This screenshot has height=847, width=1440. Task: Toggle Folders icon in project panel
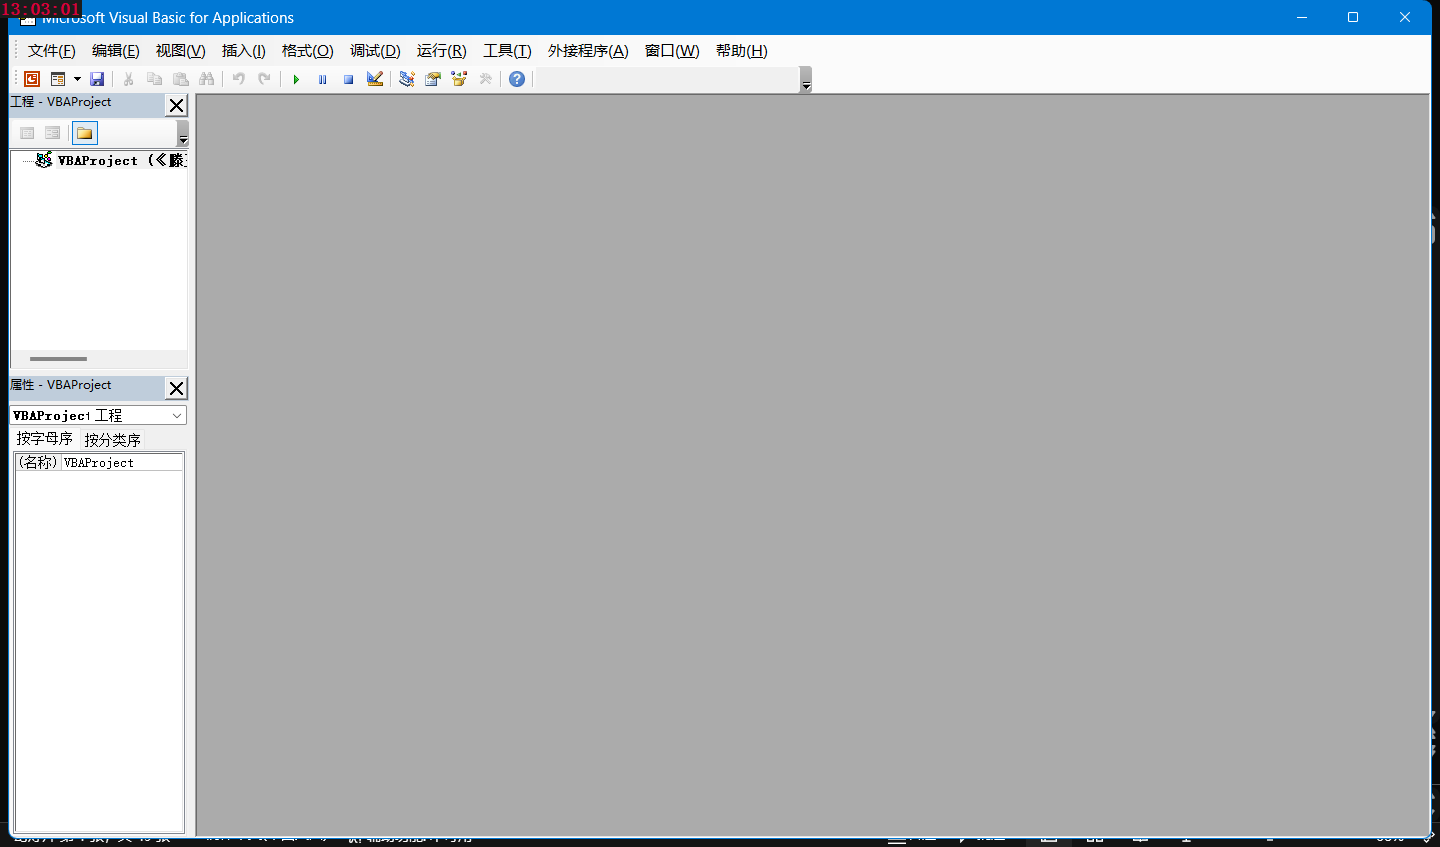pos(85,133)
